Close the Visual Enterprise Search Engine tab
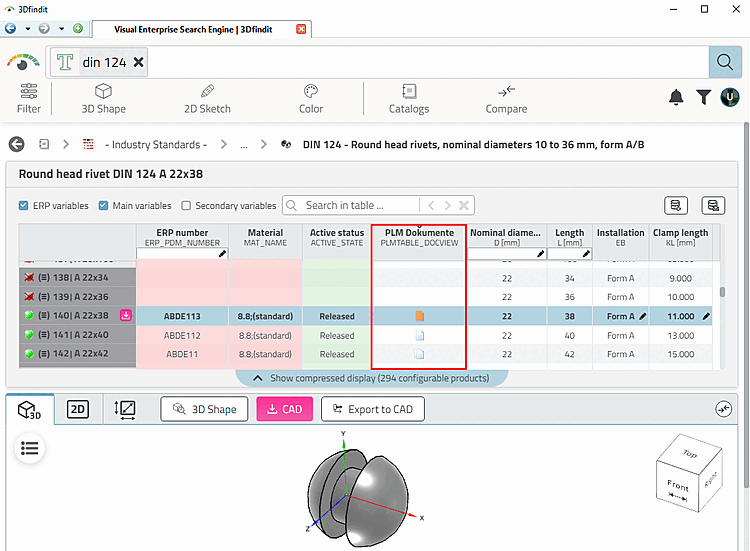The height and width of the screenshot is (551, 750). (301, 29)
